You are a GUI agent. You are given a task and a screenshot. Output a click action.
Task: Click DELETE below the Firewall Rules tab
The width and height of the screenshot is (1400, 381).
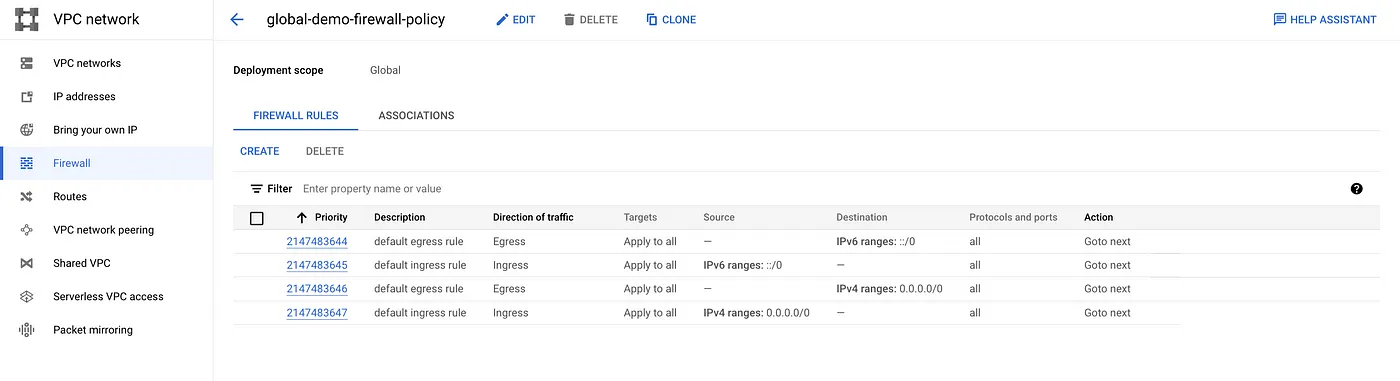325,152
